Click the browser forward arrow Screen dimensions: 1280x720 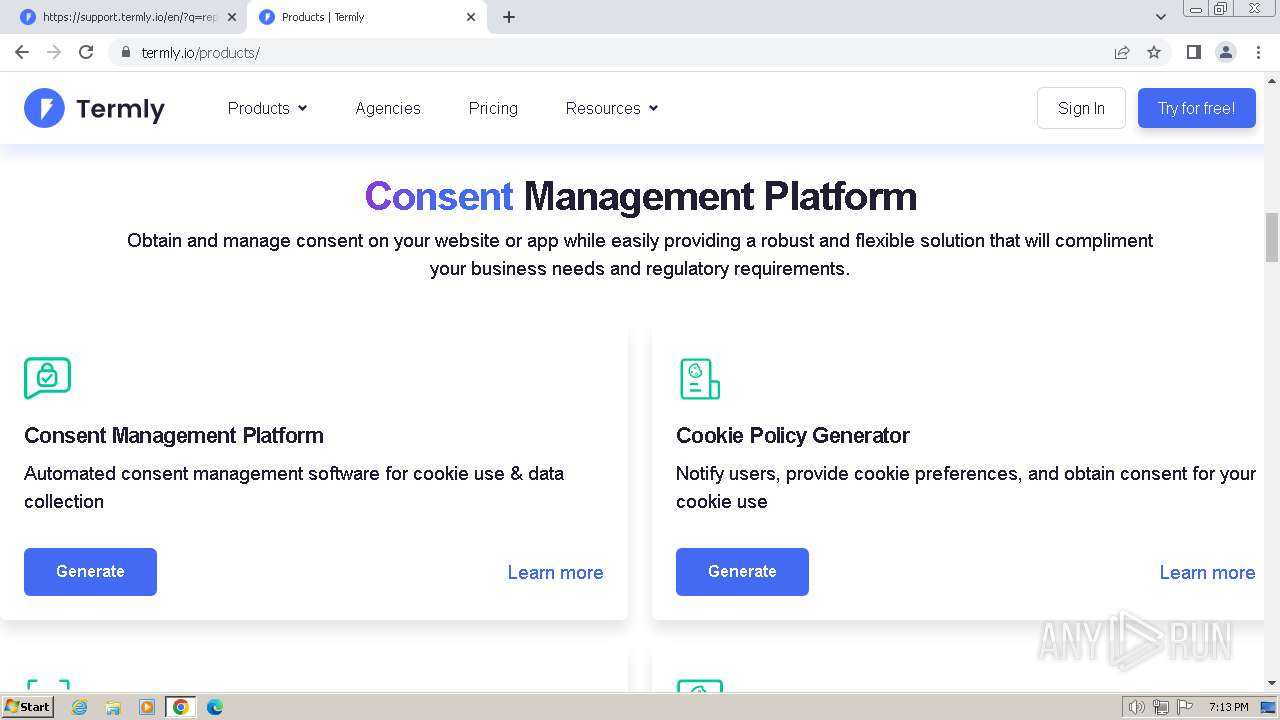pyautogui.click(x=54, y=52)
